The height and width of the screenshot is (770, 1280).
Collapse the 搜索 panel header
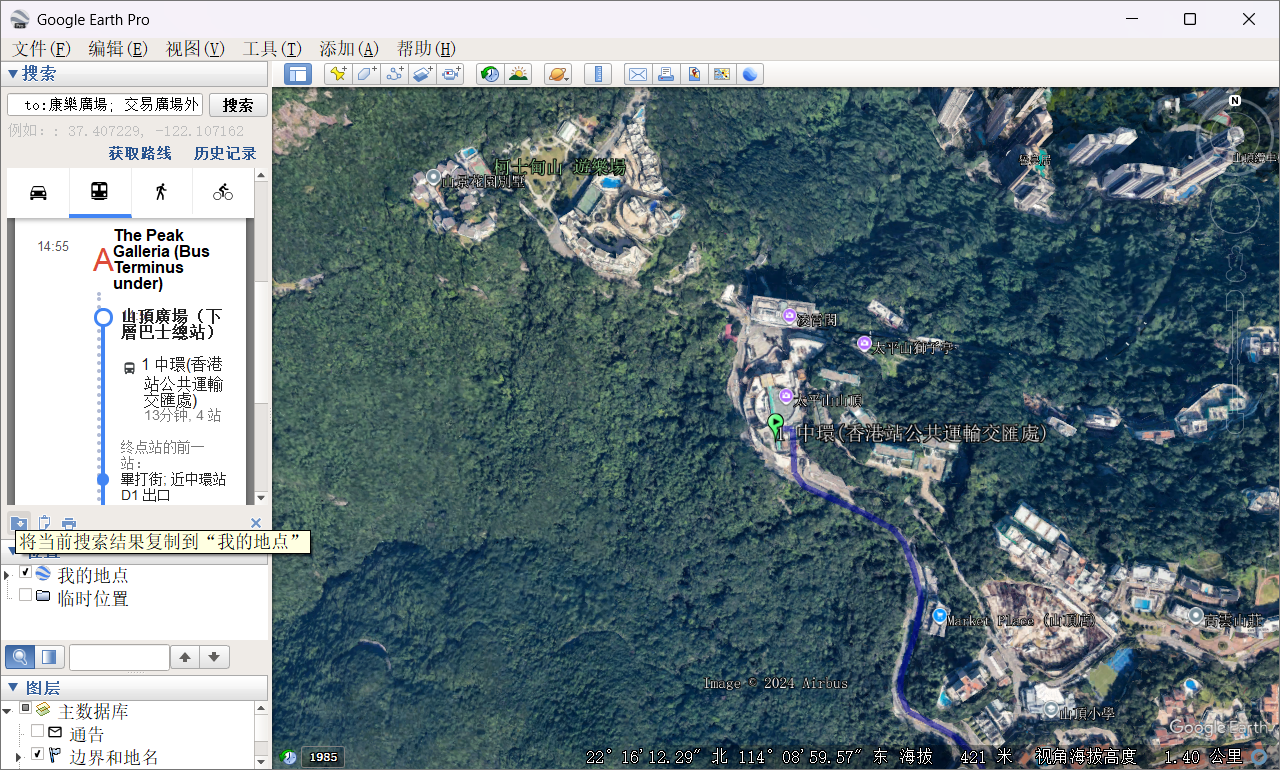click(135, 74)
